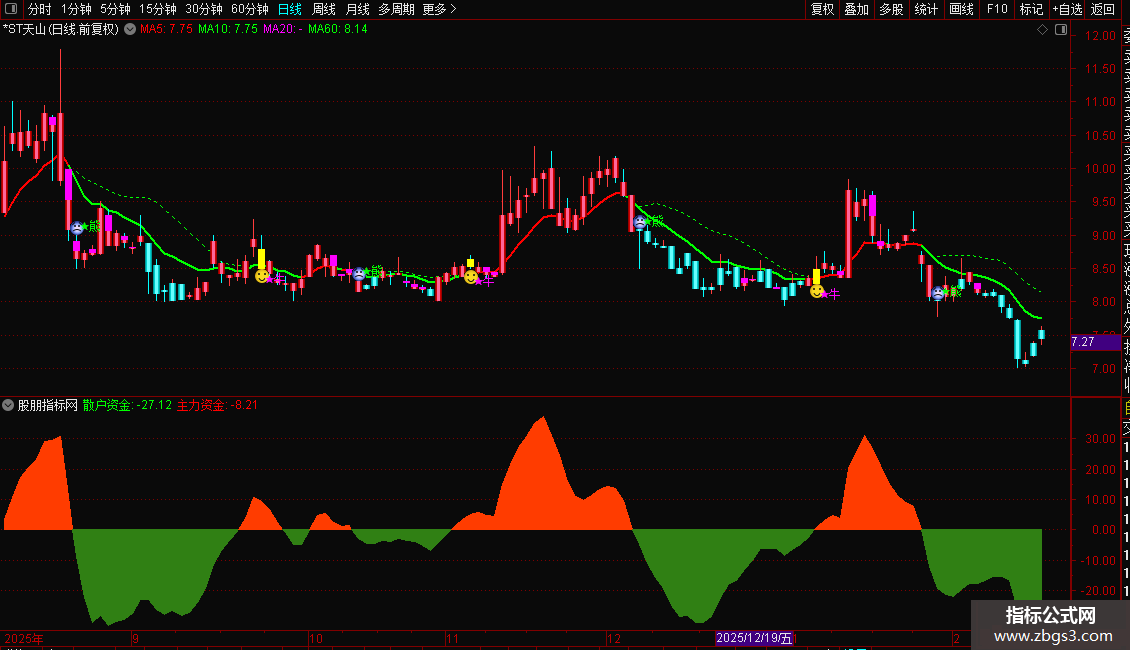Click the 散户资金: -27.12 value

coord(128,405)
